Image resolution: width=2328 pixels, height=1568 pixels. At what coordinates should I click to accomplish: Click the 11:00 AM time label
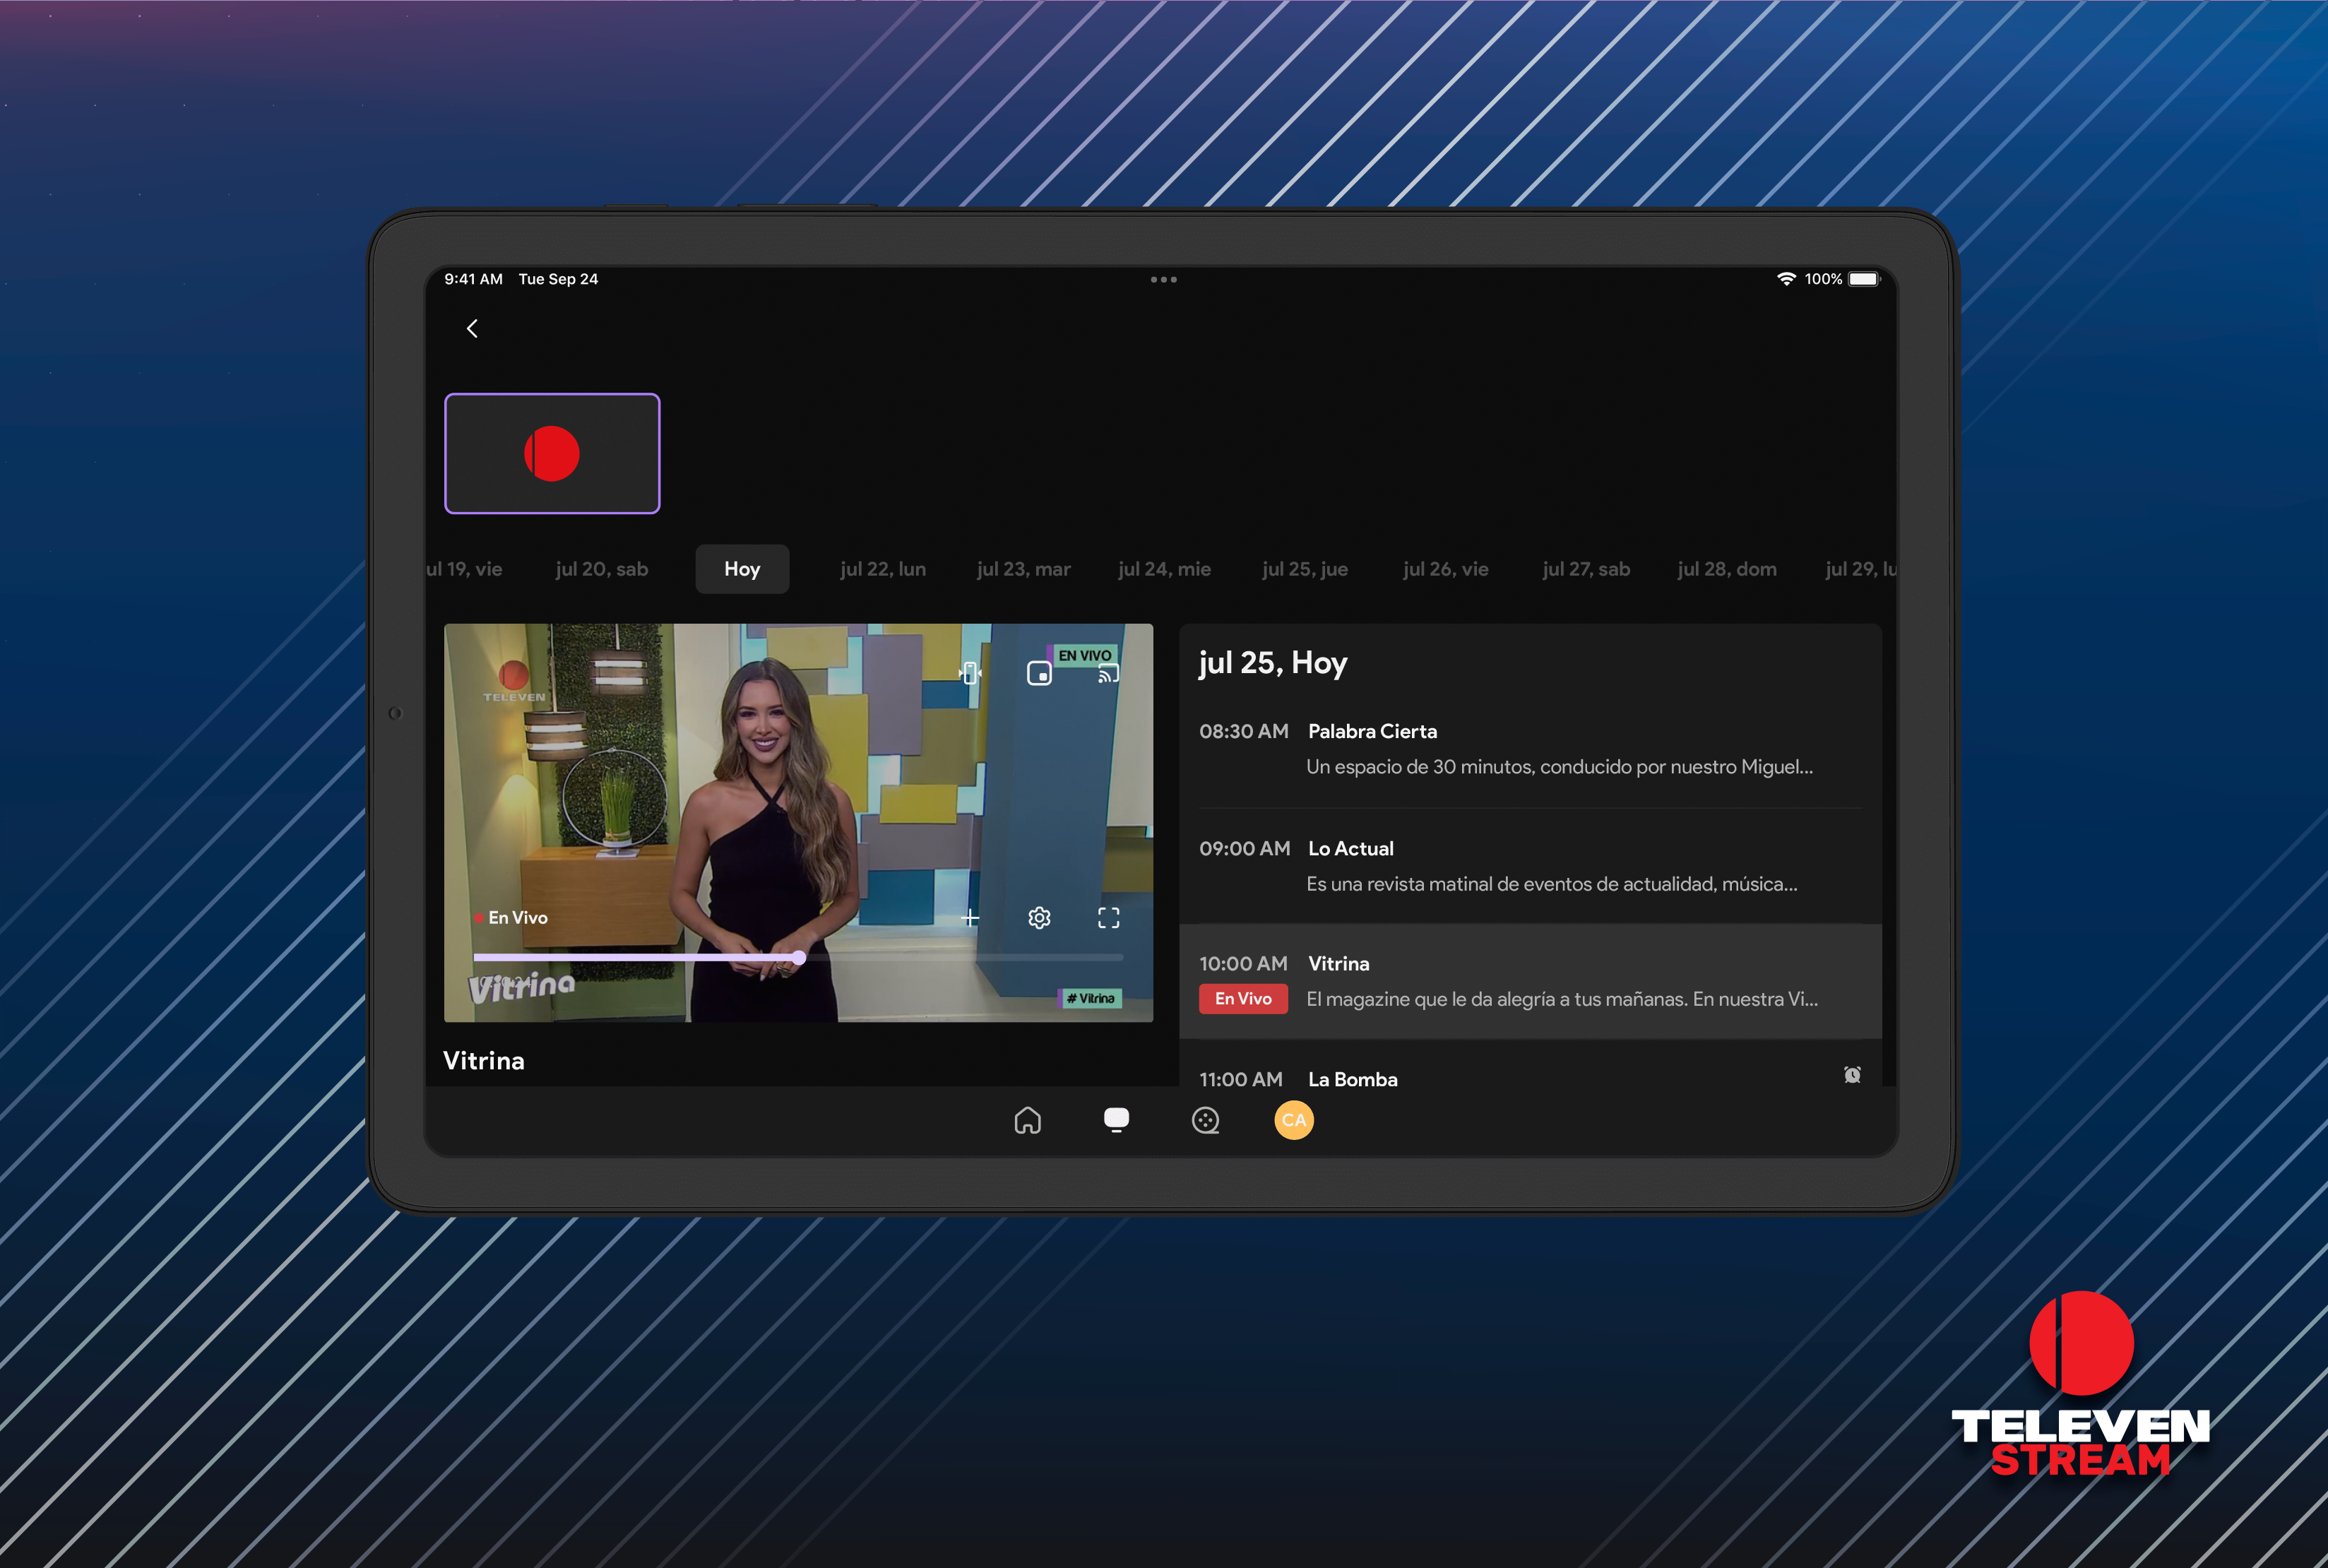(1240, 1079)
